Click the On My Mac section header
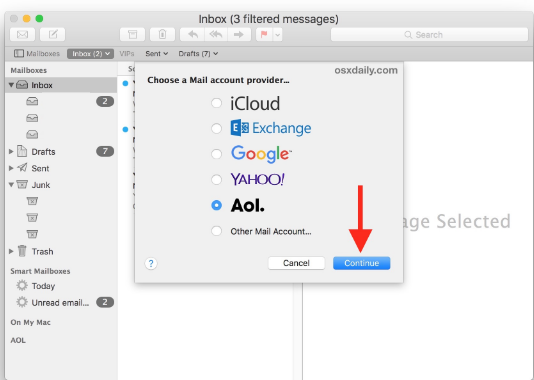The height and width of the screenshot is (380, 534). tap(30, 322)
